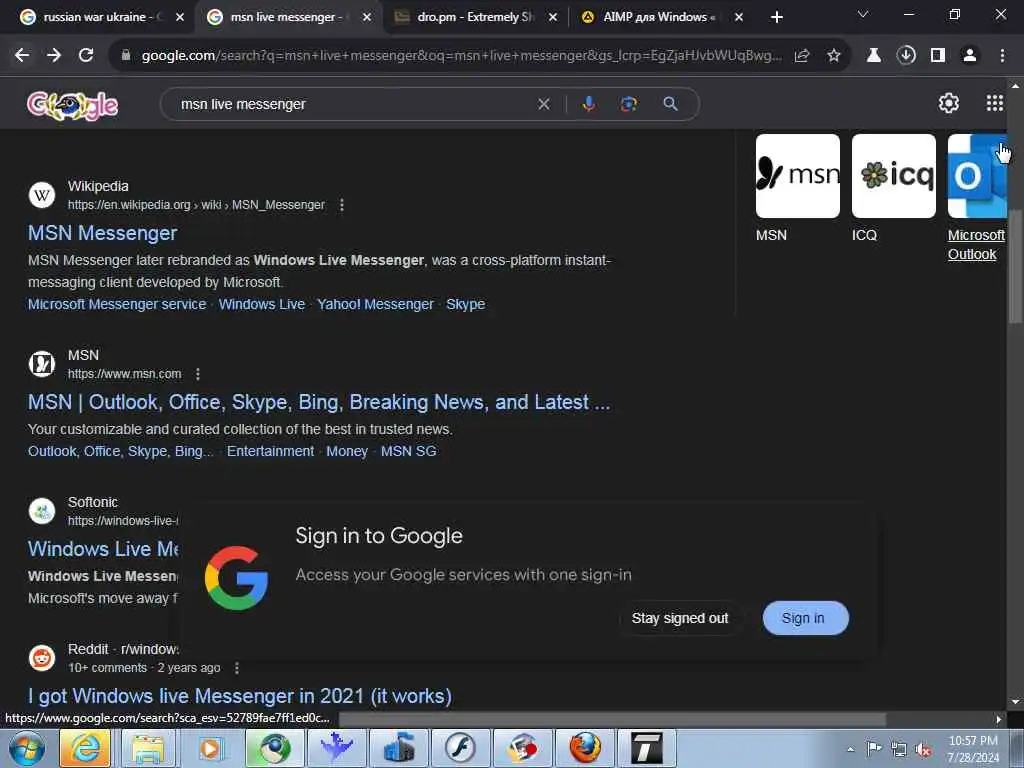Select the ICQ logo thumbnail
The width and height of the screenshot is (1024, 768).
pyautogui.click(x=893, y=176)
